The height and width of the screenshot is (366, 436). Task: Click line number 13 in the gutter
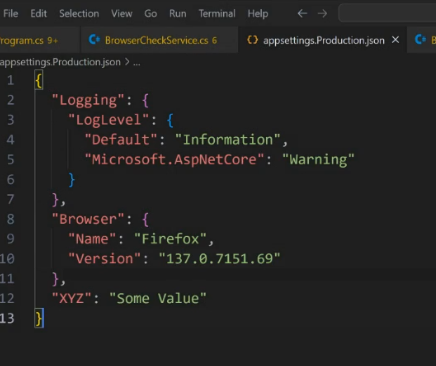7,318
